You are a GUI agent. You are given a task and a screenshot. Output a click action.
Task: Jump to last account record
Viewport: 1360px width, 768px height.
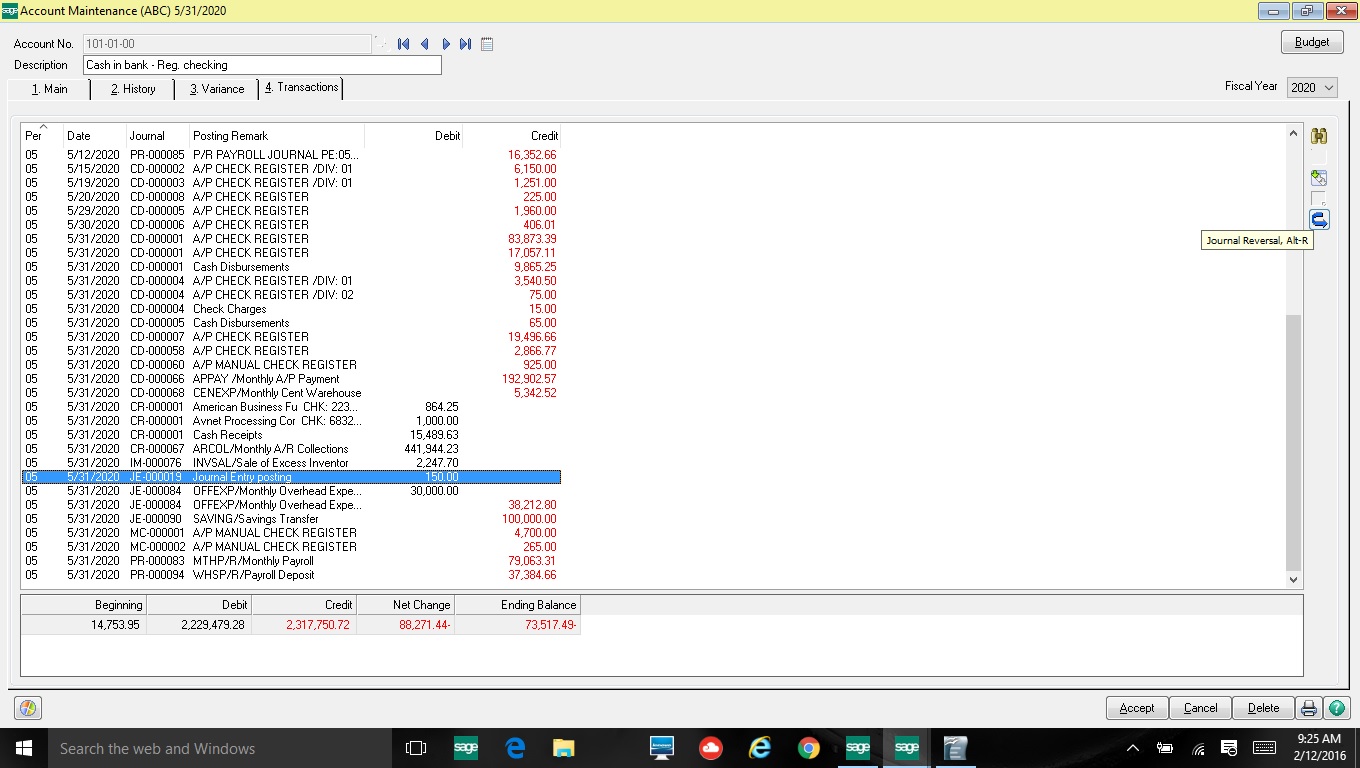466,44
